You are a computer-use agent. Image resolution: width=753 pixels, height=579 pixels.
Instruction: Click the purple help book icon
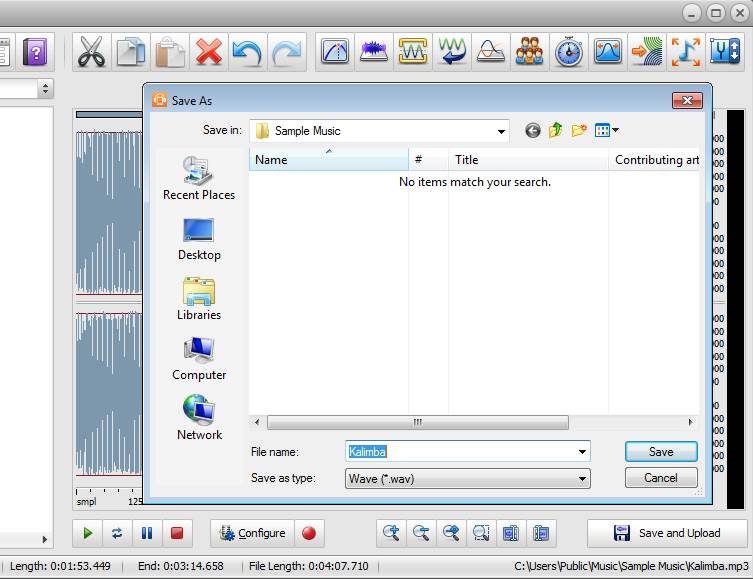(x=35, y=52)
